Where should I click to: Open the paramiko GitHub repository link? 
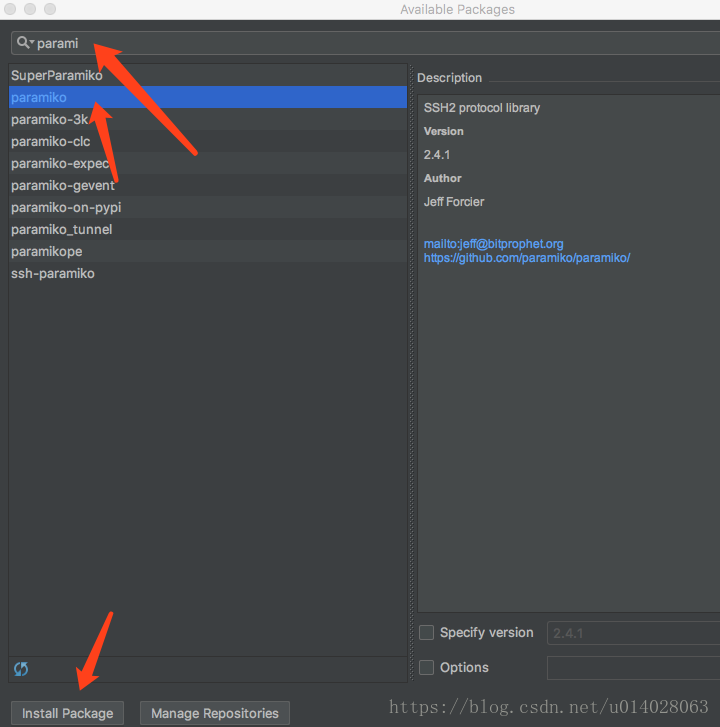[x=527, y=258]
